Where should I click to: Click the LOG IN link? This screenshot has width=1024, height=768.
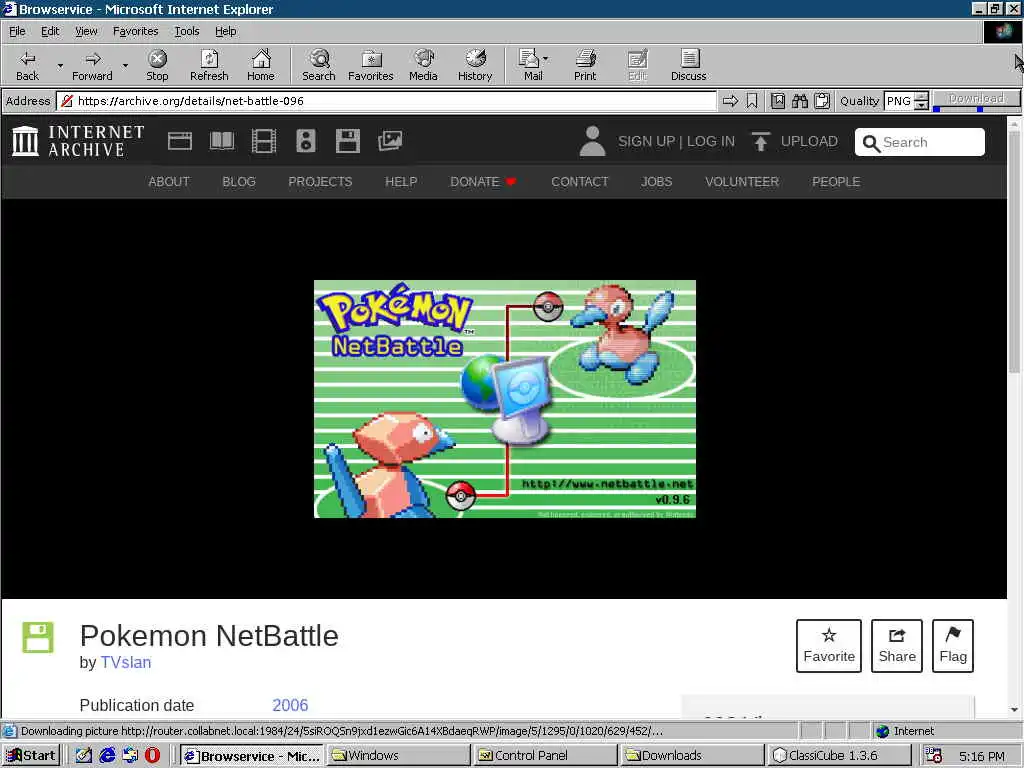point(711,142)
